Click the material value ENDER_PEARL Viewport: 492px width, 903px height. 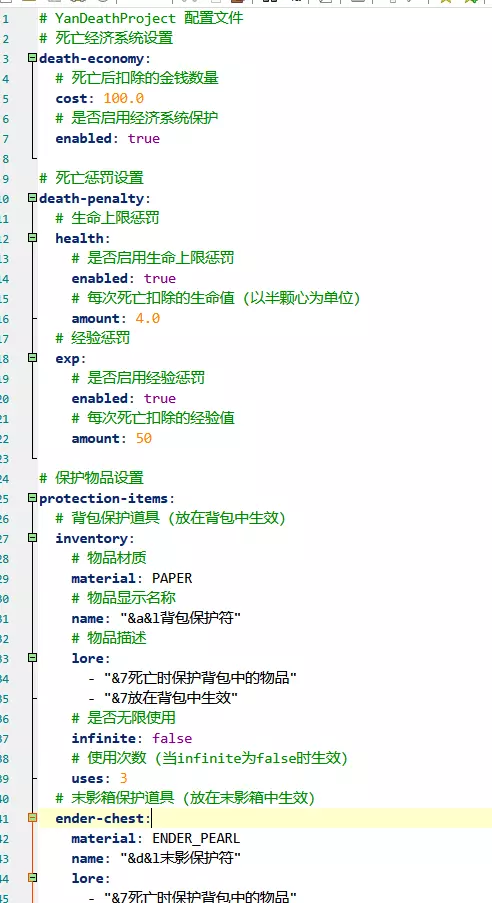(x=196, y=838)
